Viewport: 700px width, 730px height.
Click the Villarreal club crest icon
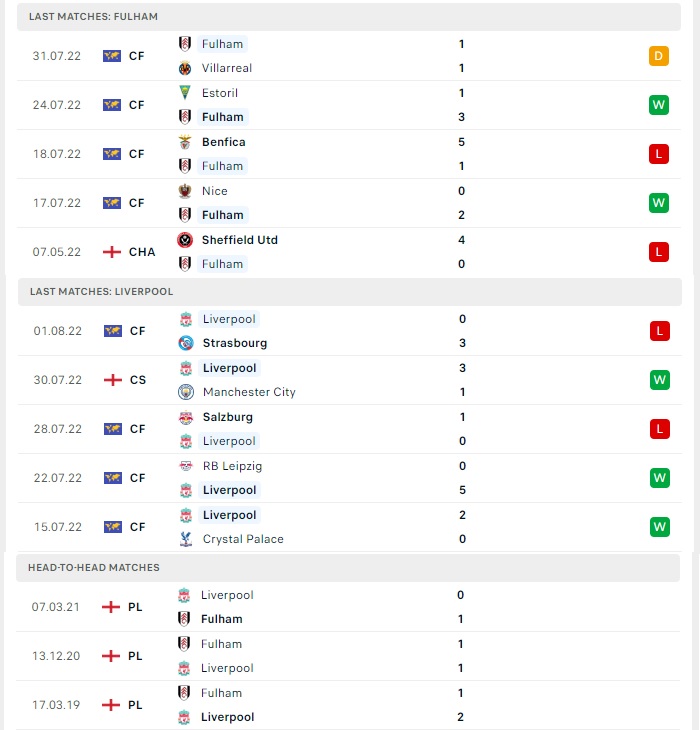pyautogui.click(x=185, y=68)
